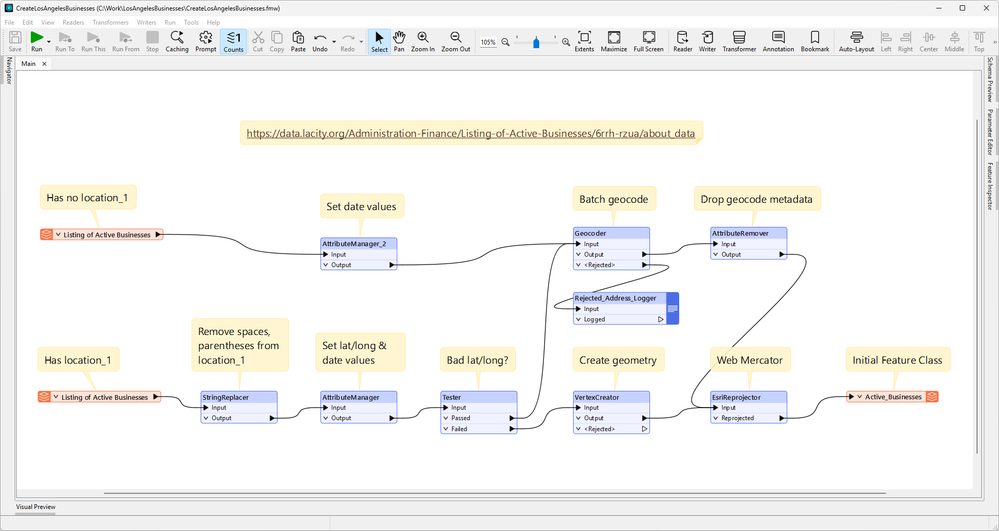The width and height of the screenshot is (999, 531).
Task: Open the data.lacity.org annotation link
Action: tap(471, 132)
